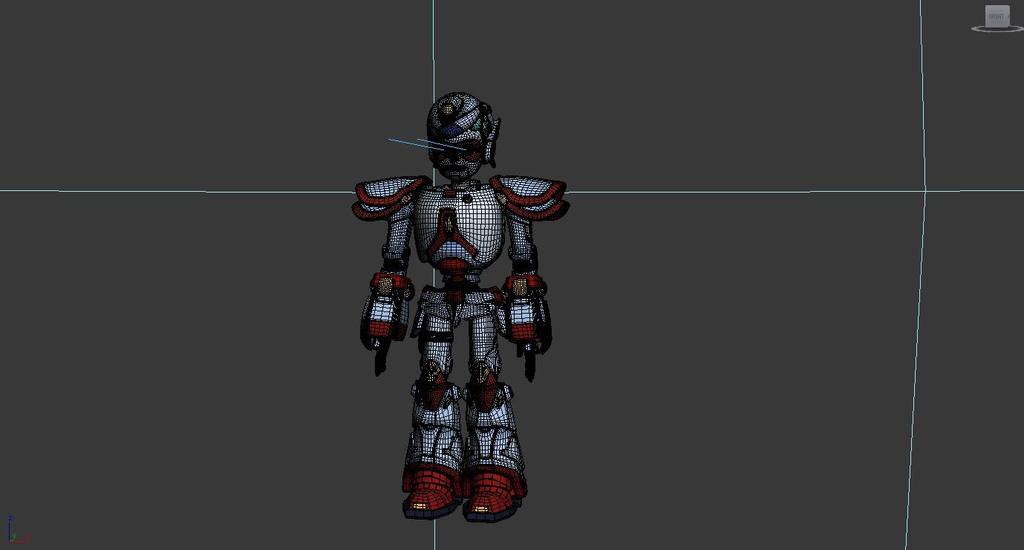Select the knee guard on the screen's left
1024x550 pixels.
433,385
